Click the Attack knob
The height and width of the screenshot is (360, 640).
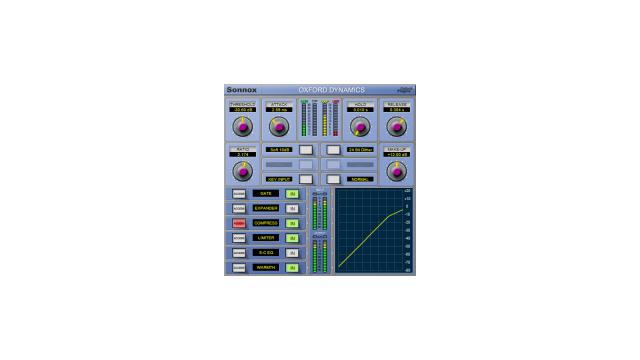pos(279,127)
